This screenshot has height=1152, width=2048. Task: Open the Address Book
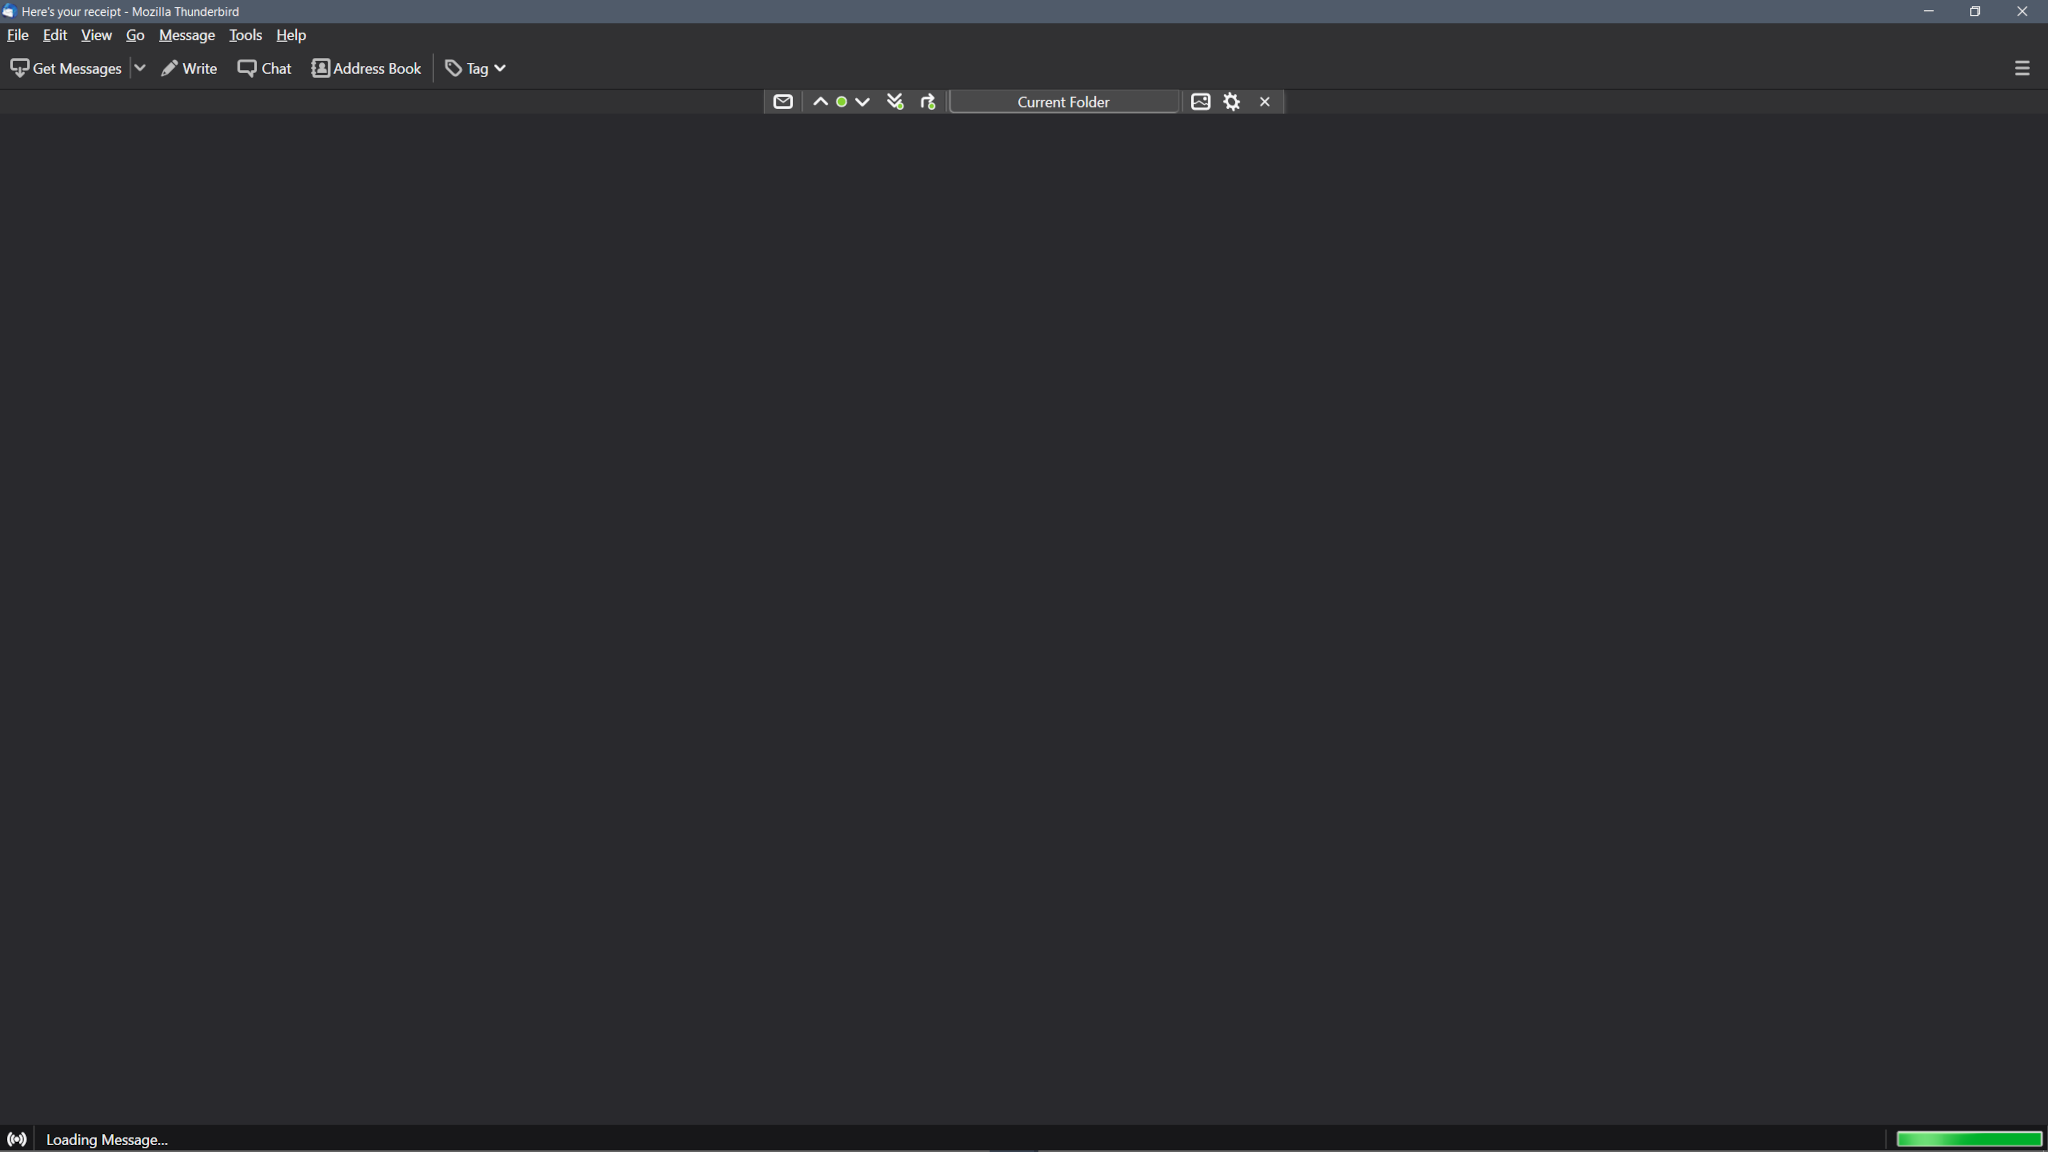(366, 68)
